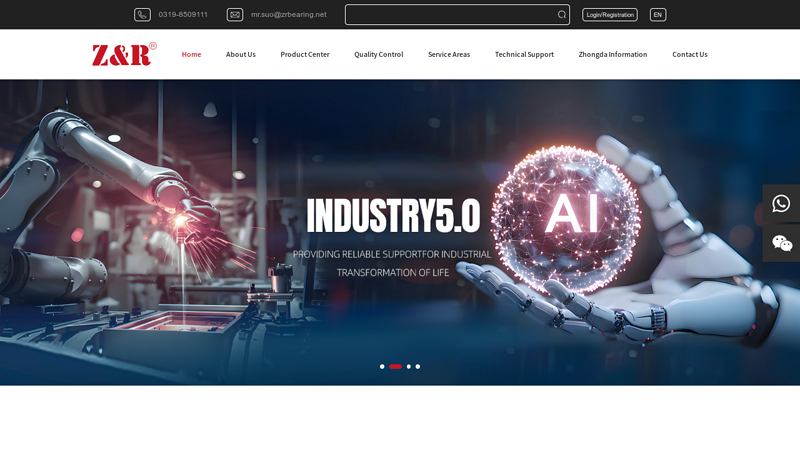800x450 pixels.
Task: Open the WeChat floating contact button
Action: pos(781,243)
